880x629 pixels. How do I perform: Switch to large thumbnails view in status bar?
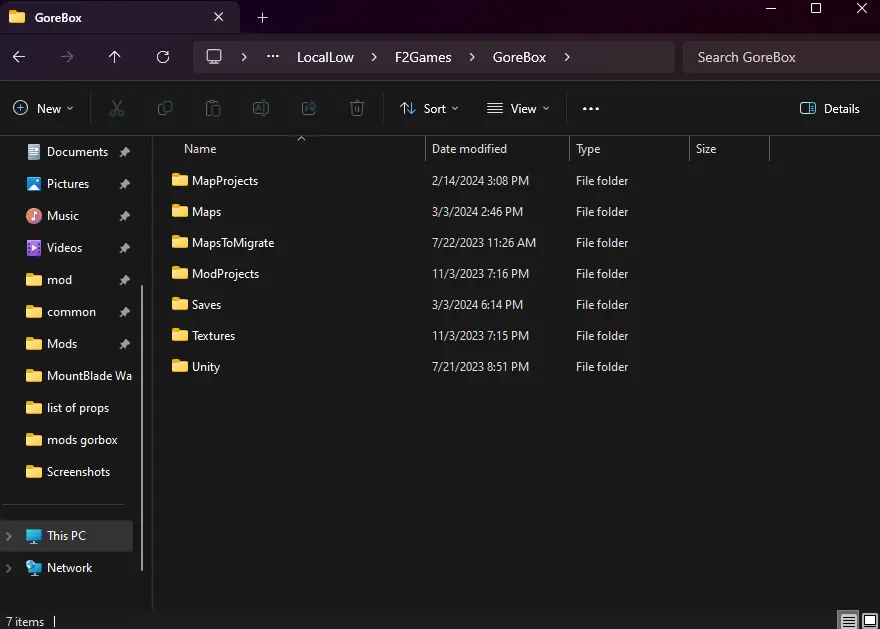point(869,621)
